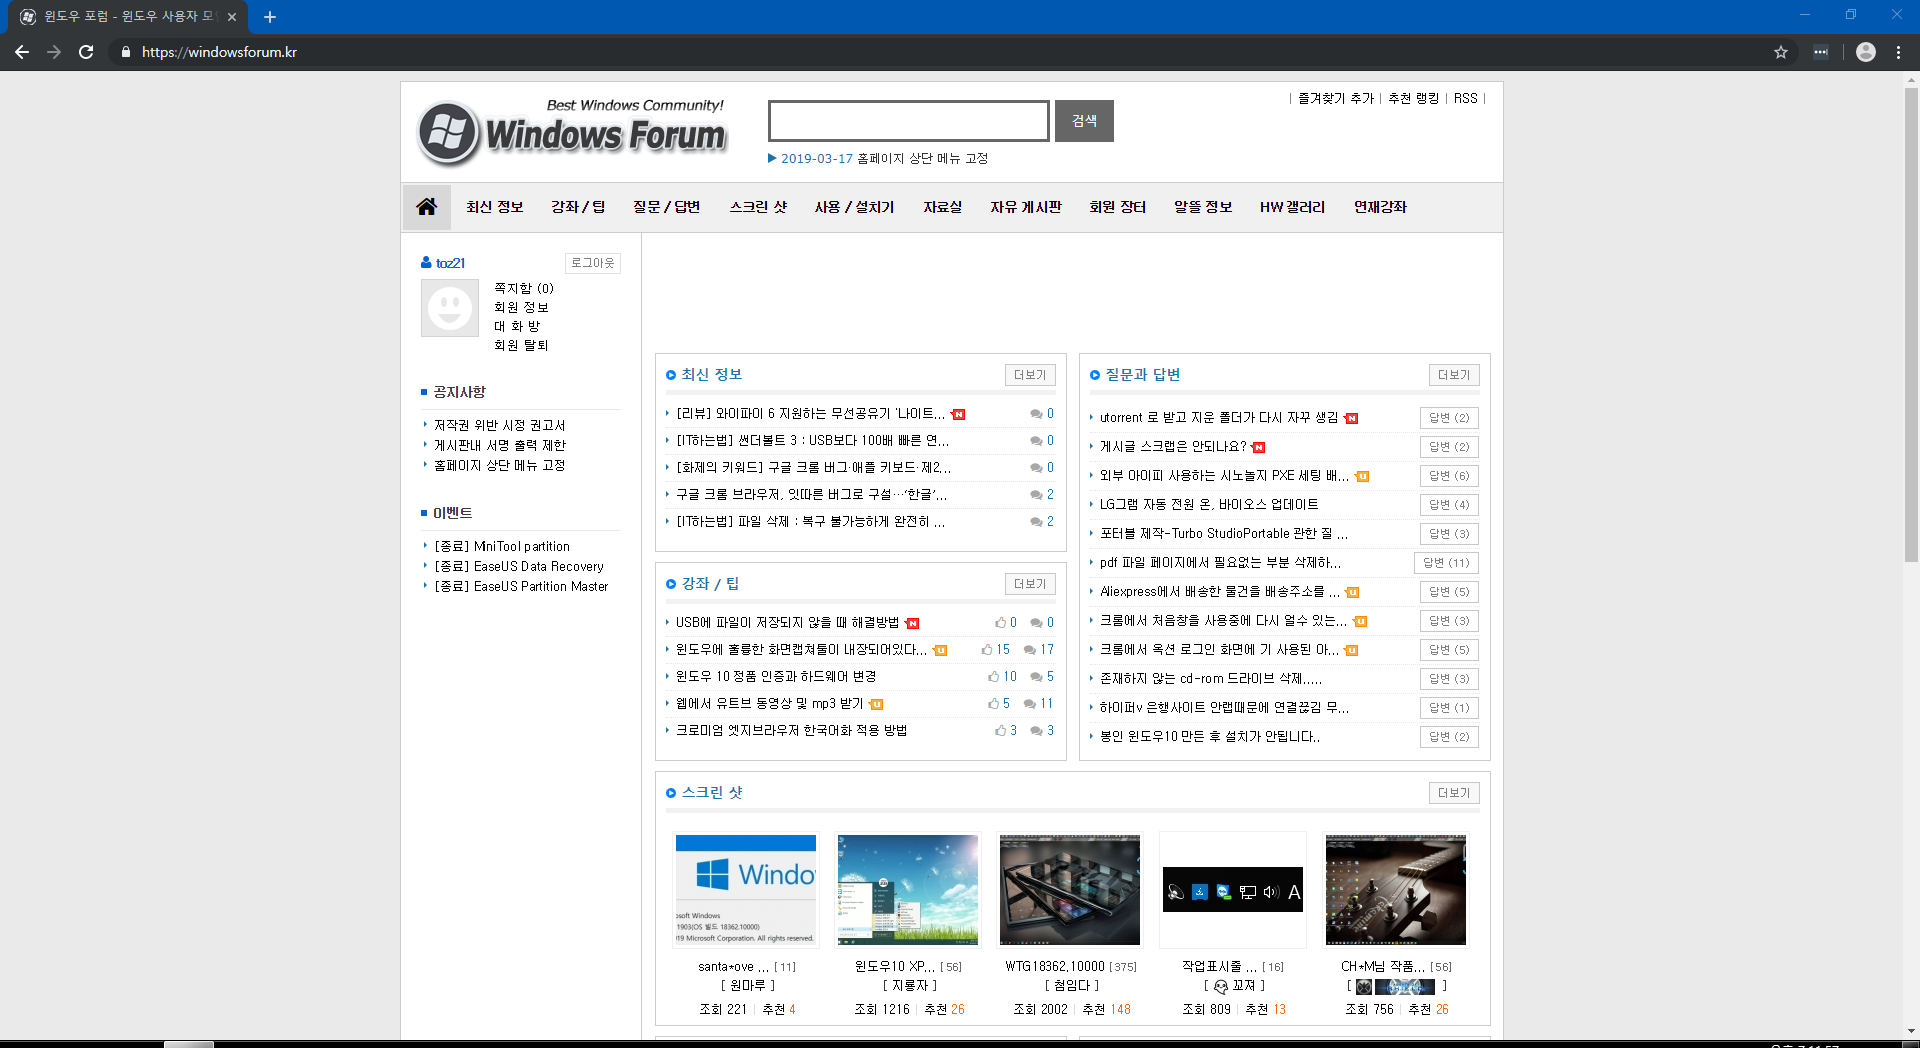Click the browser back arrow
Image resolution: width=1920 pixels, height=1048 pixels.
point(22,52)
